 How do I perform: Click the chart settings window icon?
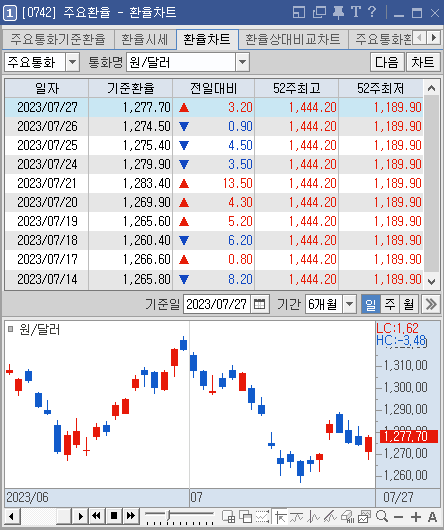(x=364, y=516)
